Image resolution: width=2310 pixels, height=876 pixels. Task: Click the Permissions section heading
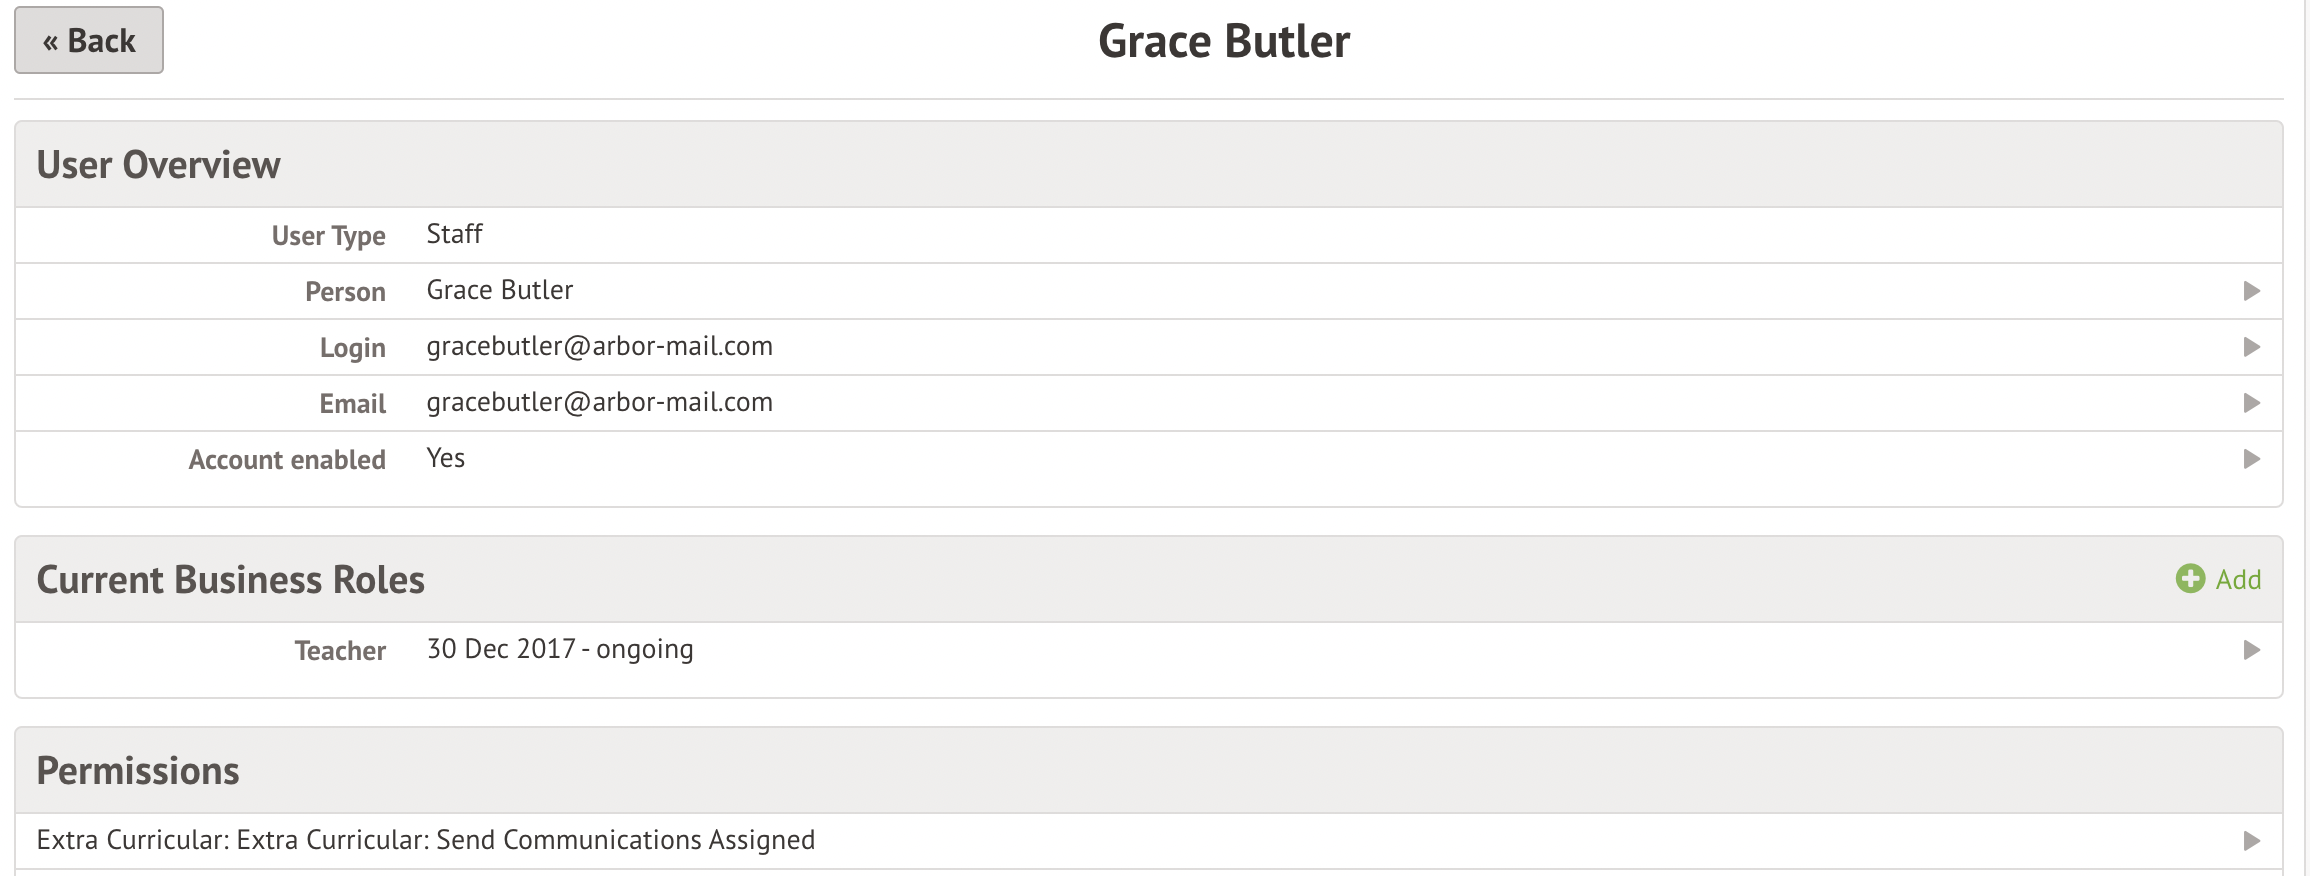point(138,771)
